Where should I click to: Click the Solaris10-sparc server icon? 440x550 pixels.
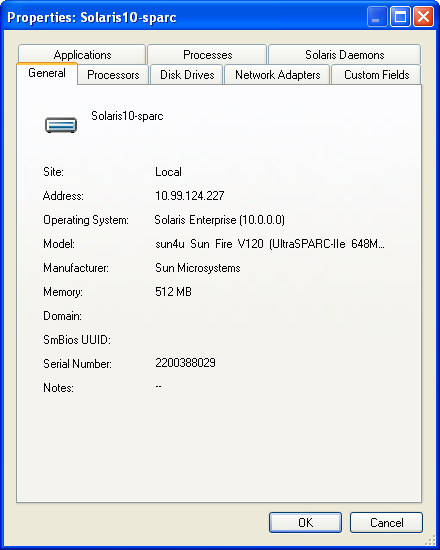(x=61, y=125)
